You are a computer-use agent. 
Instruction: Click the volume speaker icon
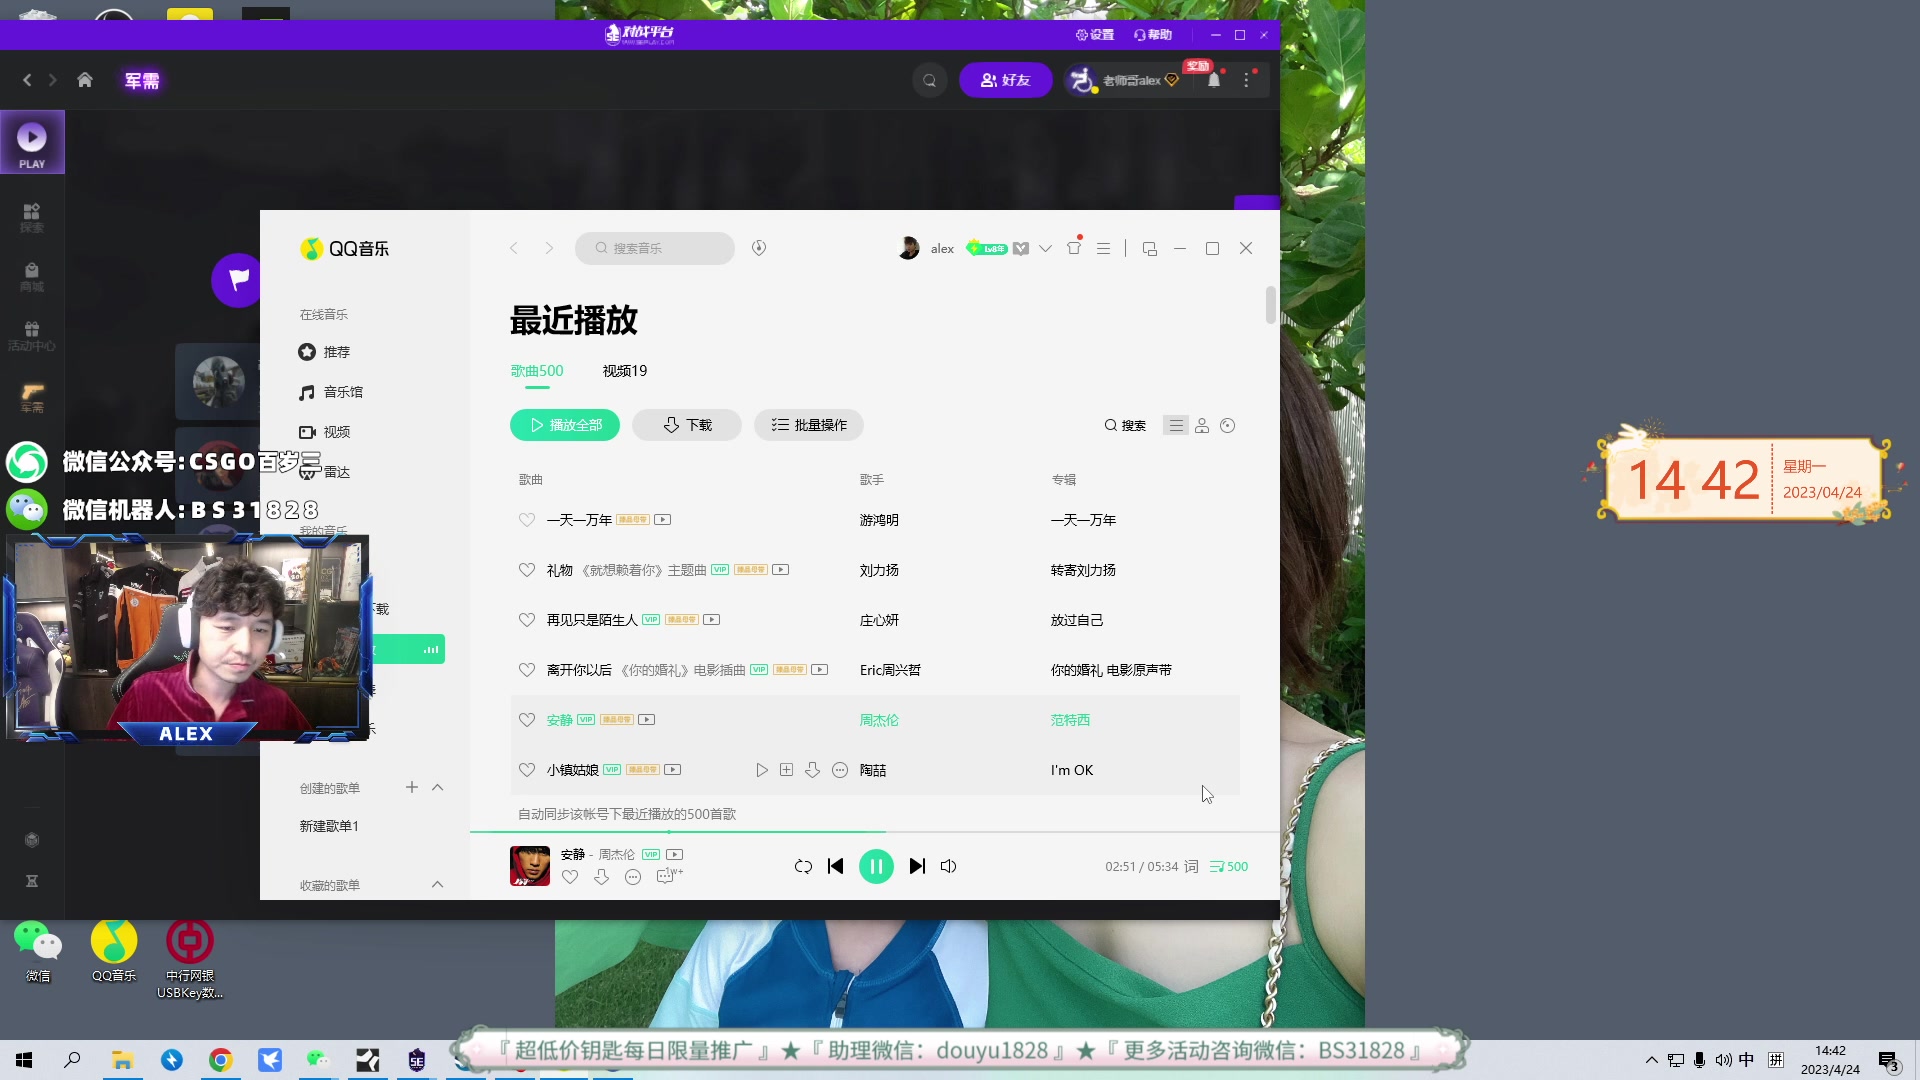(949, 866)
